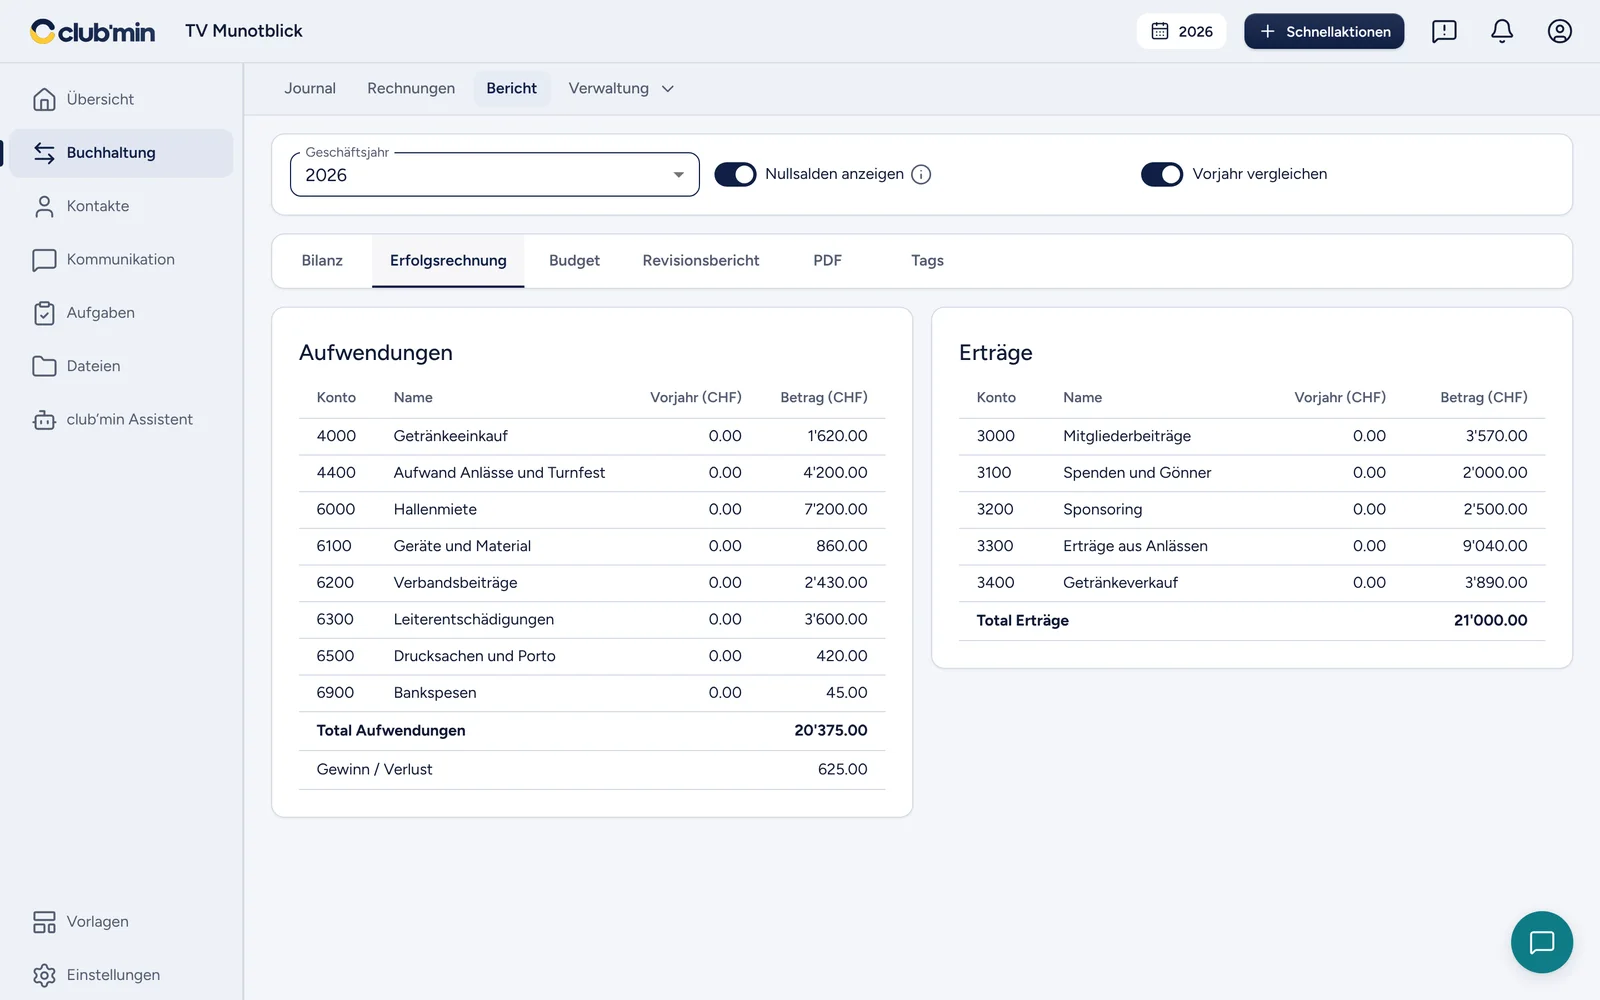
Task: Click the Getränkeeinkauf row name
Action: [x=451, y=436]
